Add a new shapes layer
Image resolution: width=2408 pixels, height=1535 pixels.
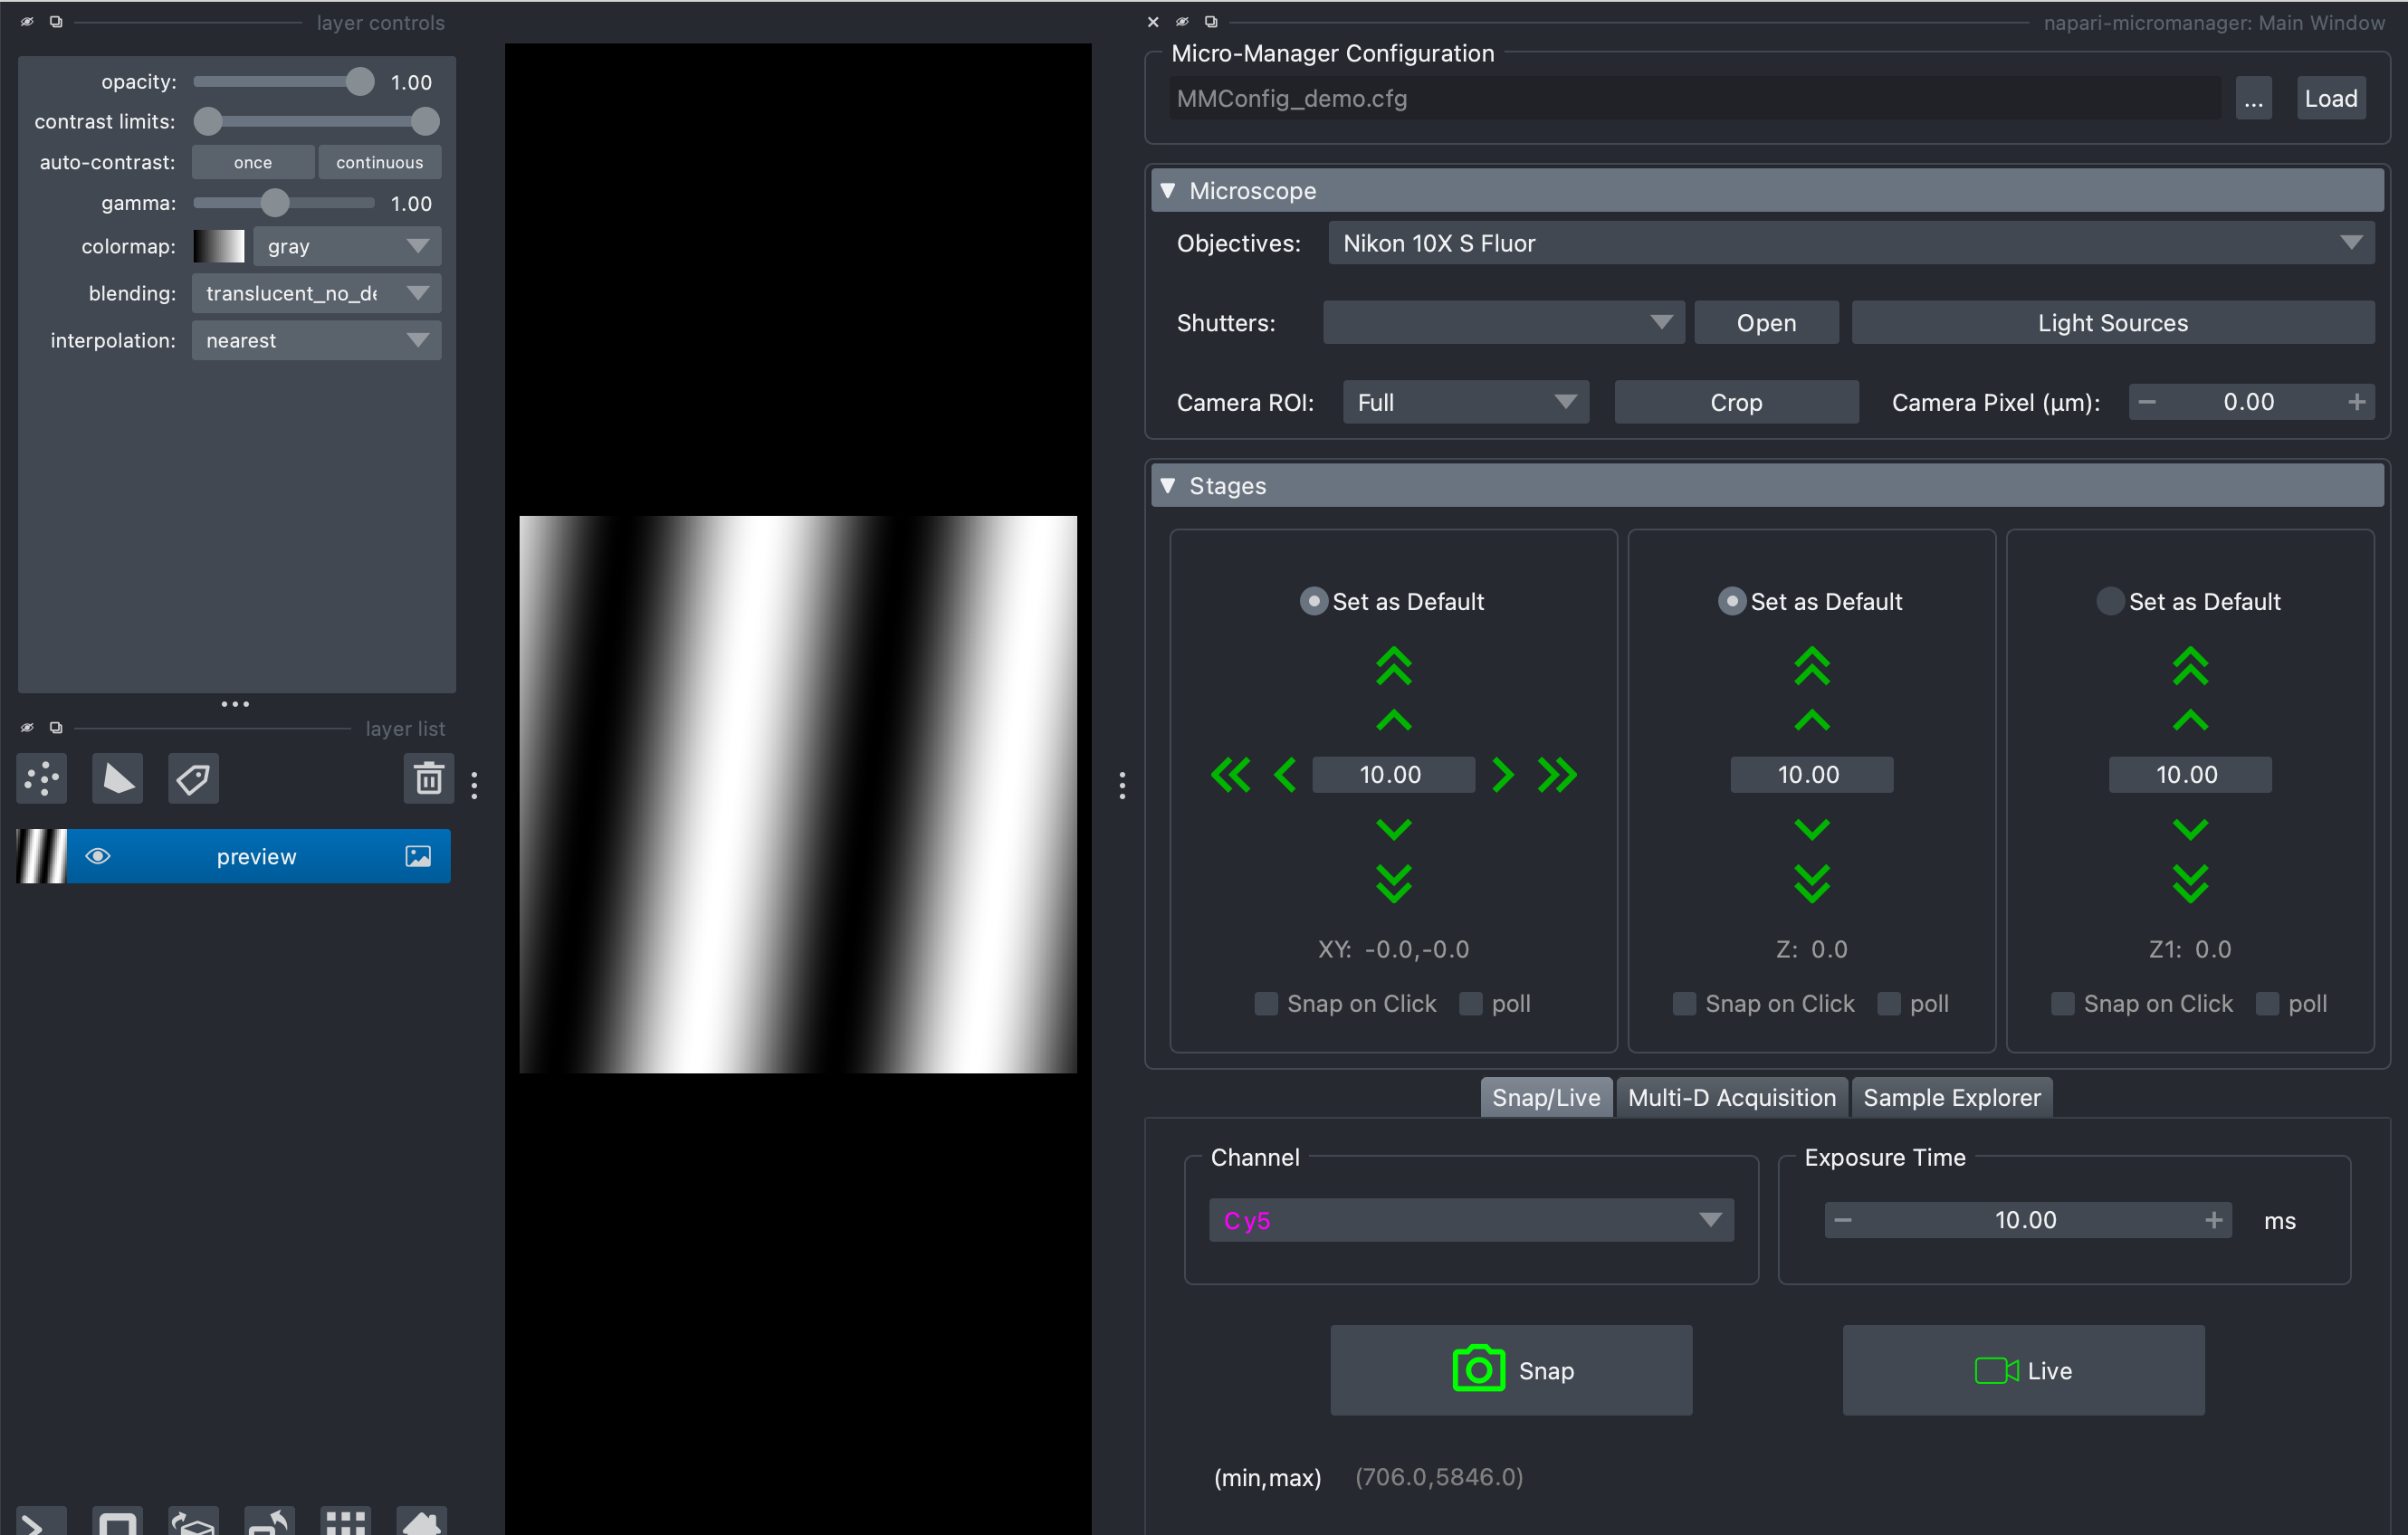(x=117, y=778)
